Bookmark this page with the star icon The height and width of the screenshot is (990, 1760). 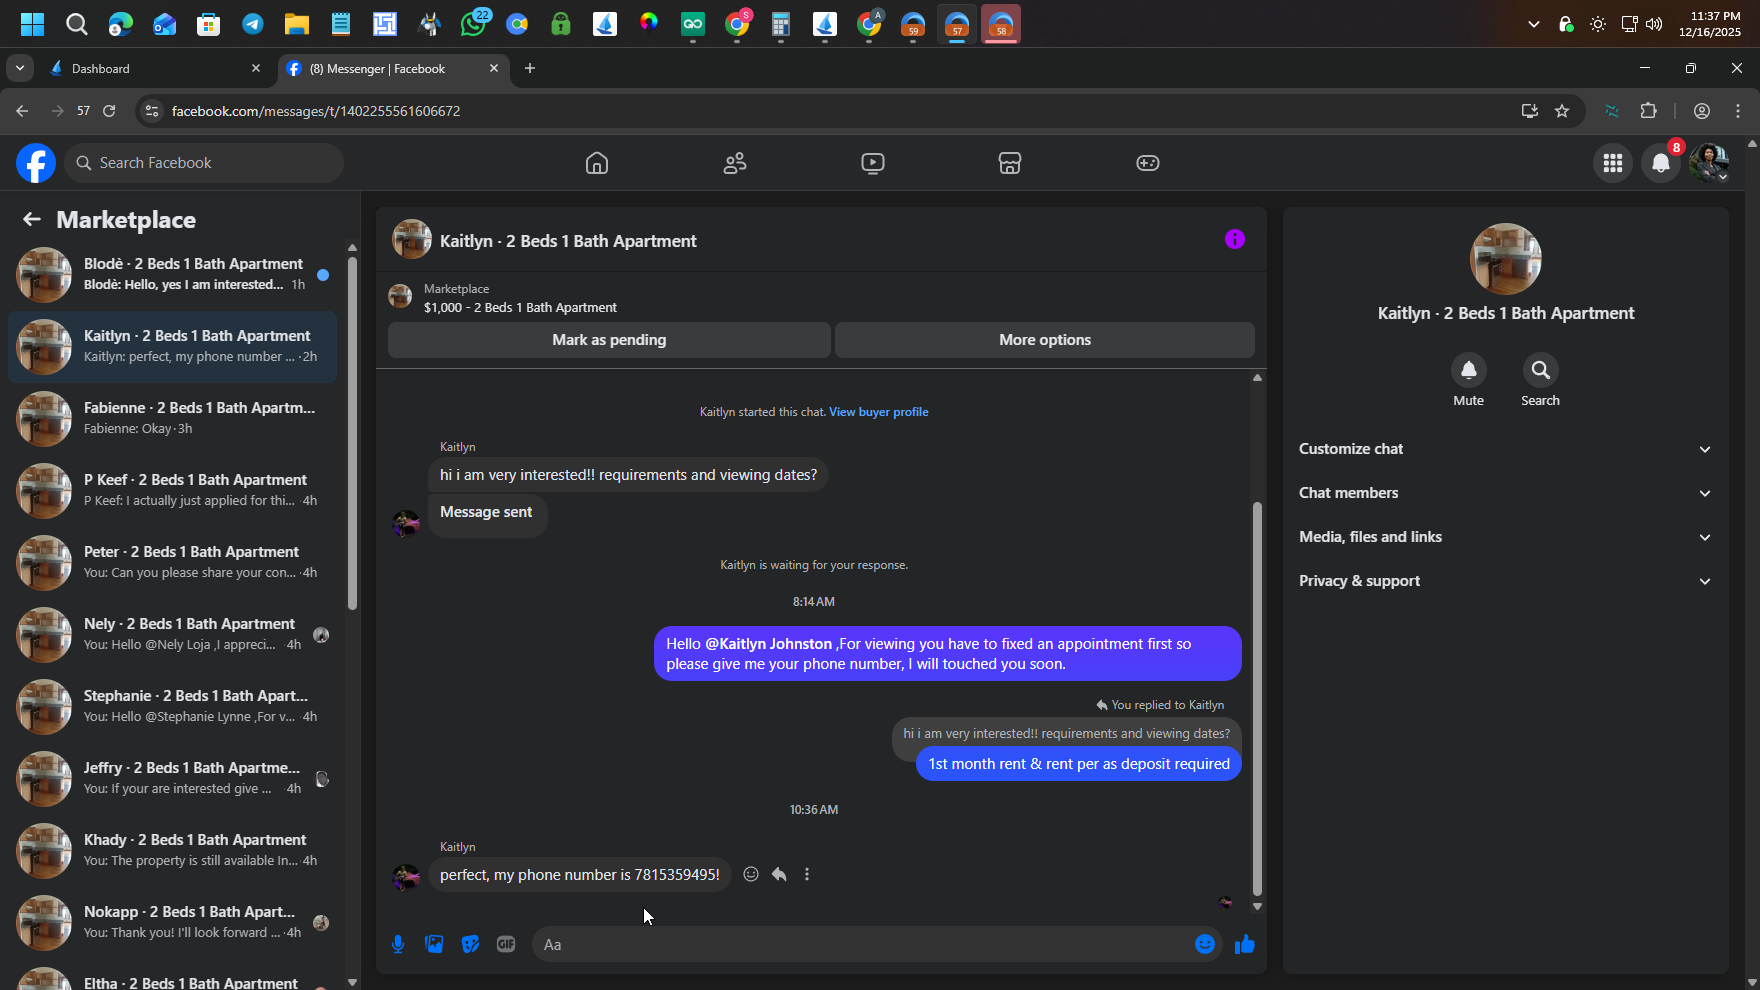[x=1562, y=111]
